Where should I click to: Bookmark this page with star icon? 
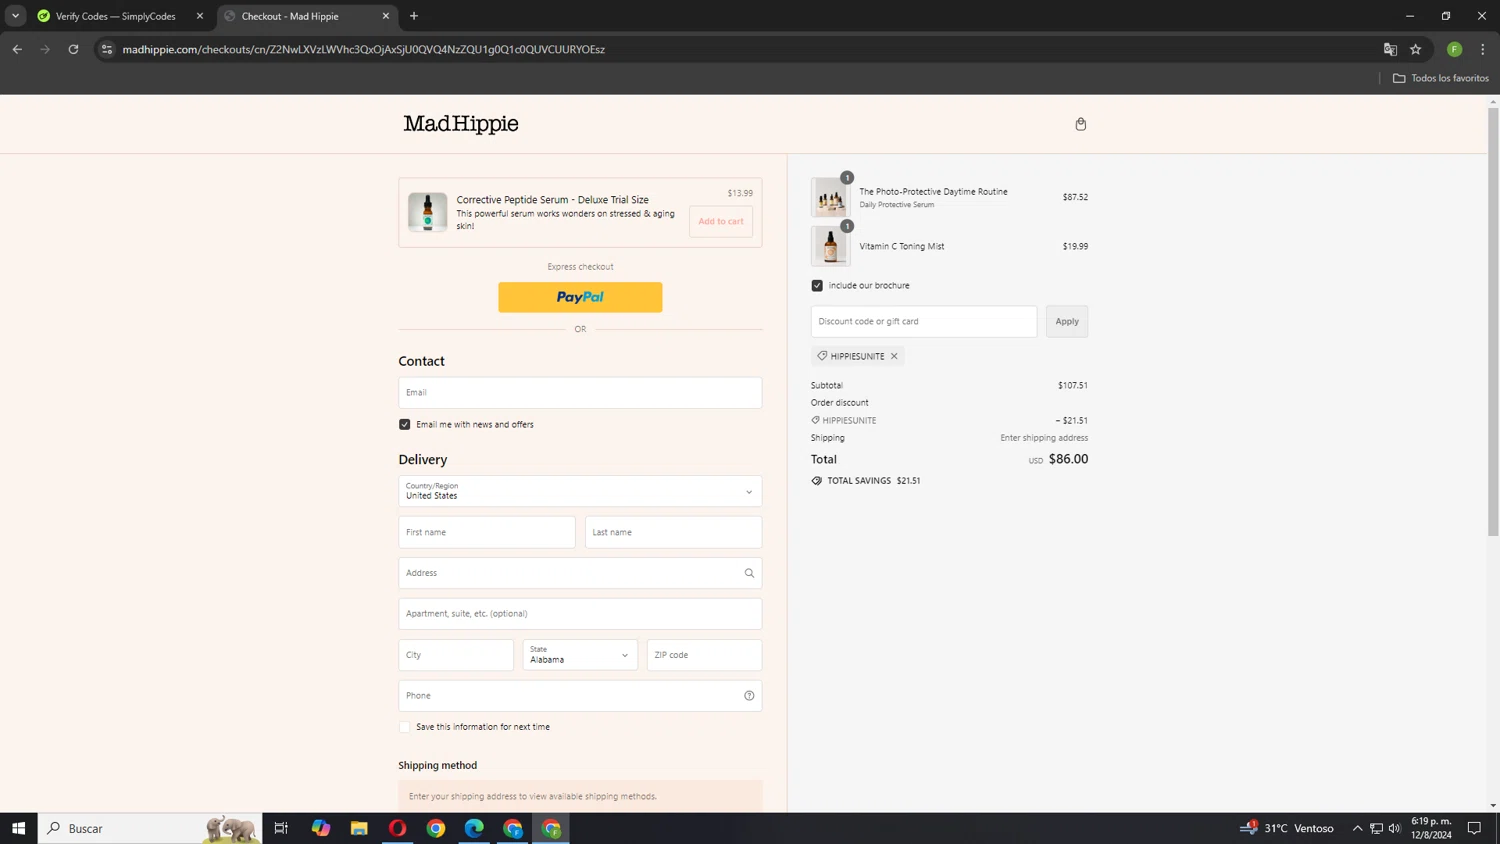point(1416,49)
